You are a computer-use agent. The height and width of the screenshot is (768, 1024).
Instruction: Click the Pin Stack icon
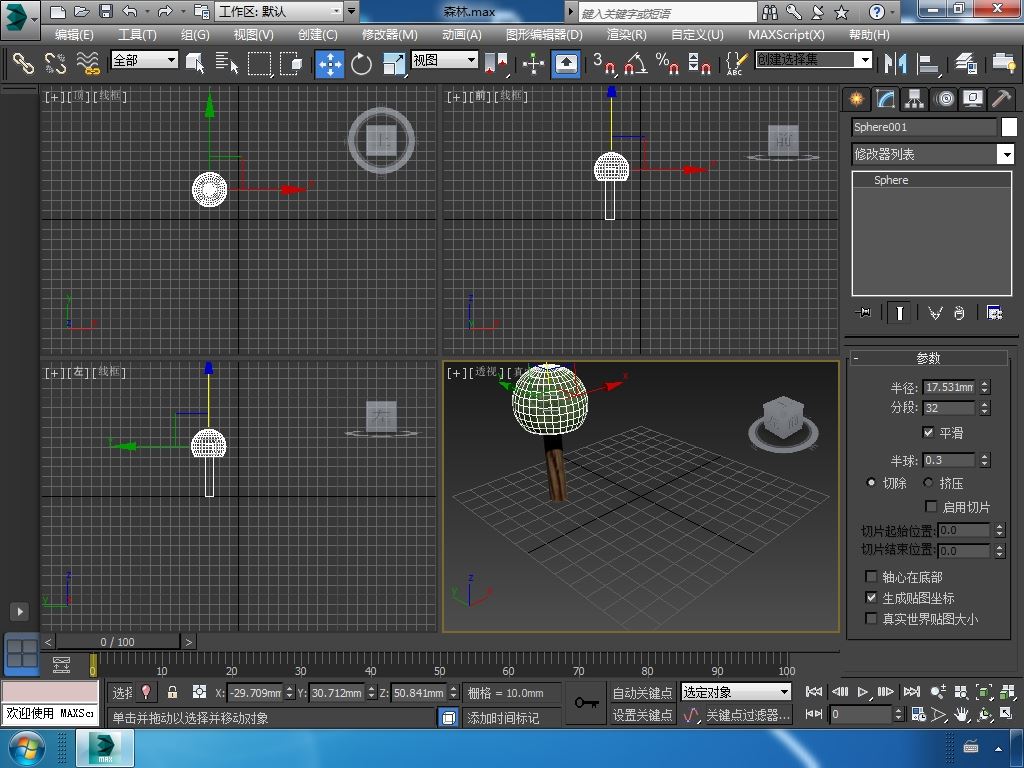tap(863, 313)
